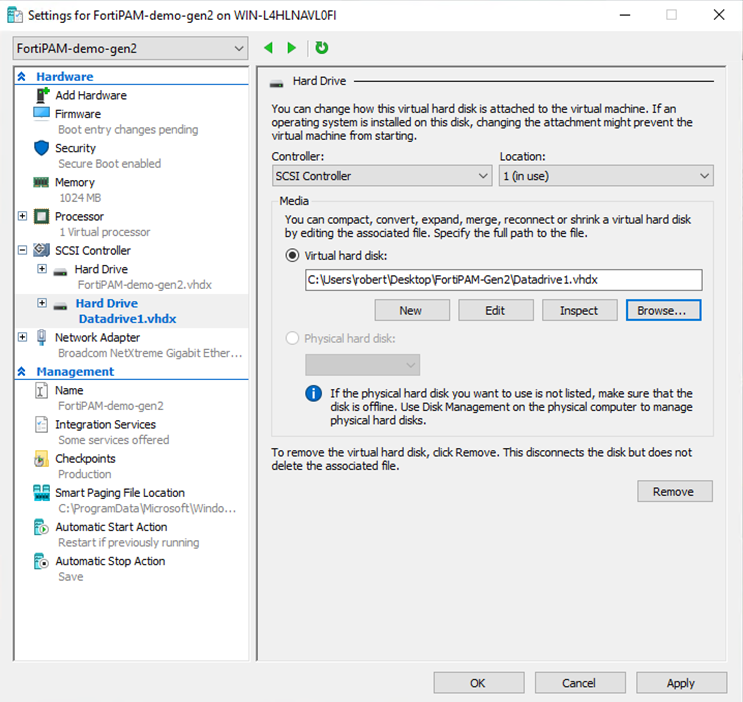The width and height of the screenshot is (743, 702).
Task: Click the Name icon under Management
Action: 41,391
